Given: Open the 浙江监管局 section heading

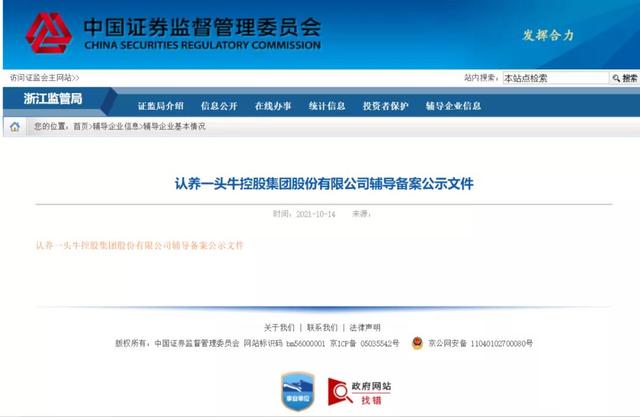Looking at the screenshot, I should 53,98.
